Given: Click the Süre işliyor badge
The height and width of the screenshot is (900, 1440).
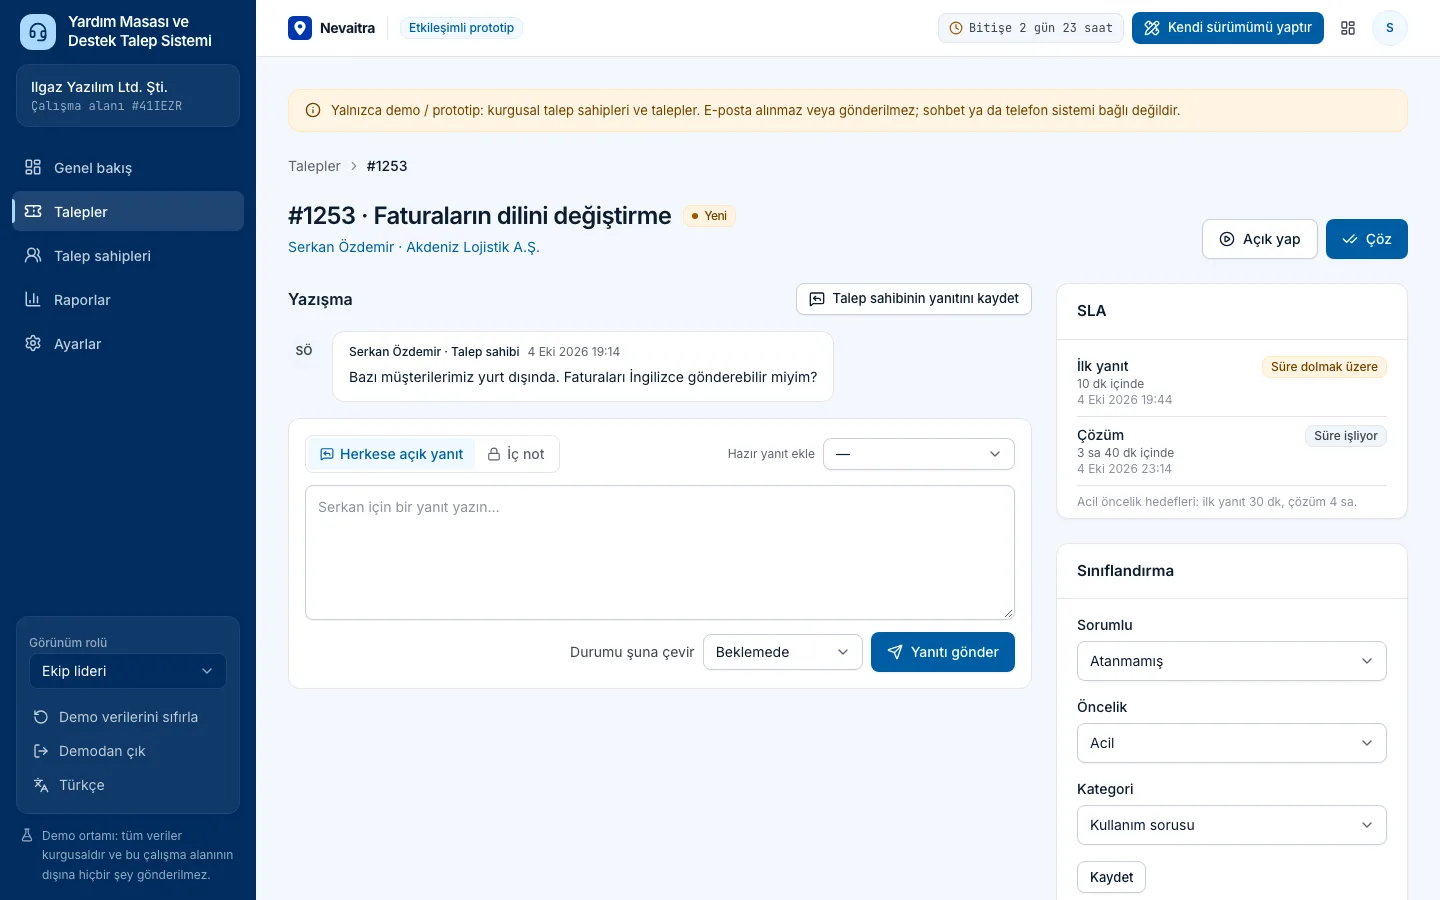Looking at the screenshot, I should click(x=1346, y=436).
